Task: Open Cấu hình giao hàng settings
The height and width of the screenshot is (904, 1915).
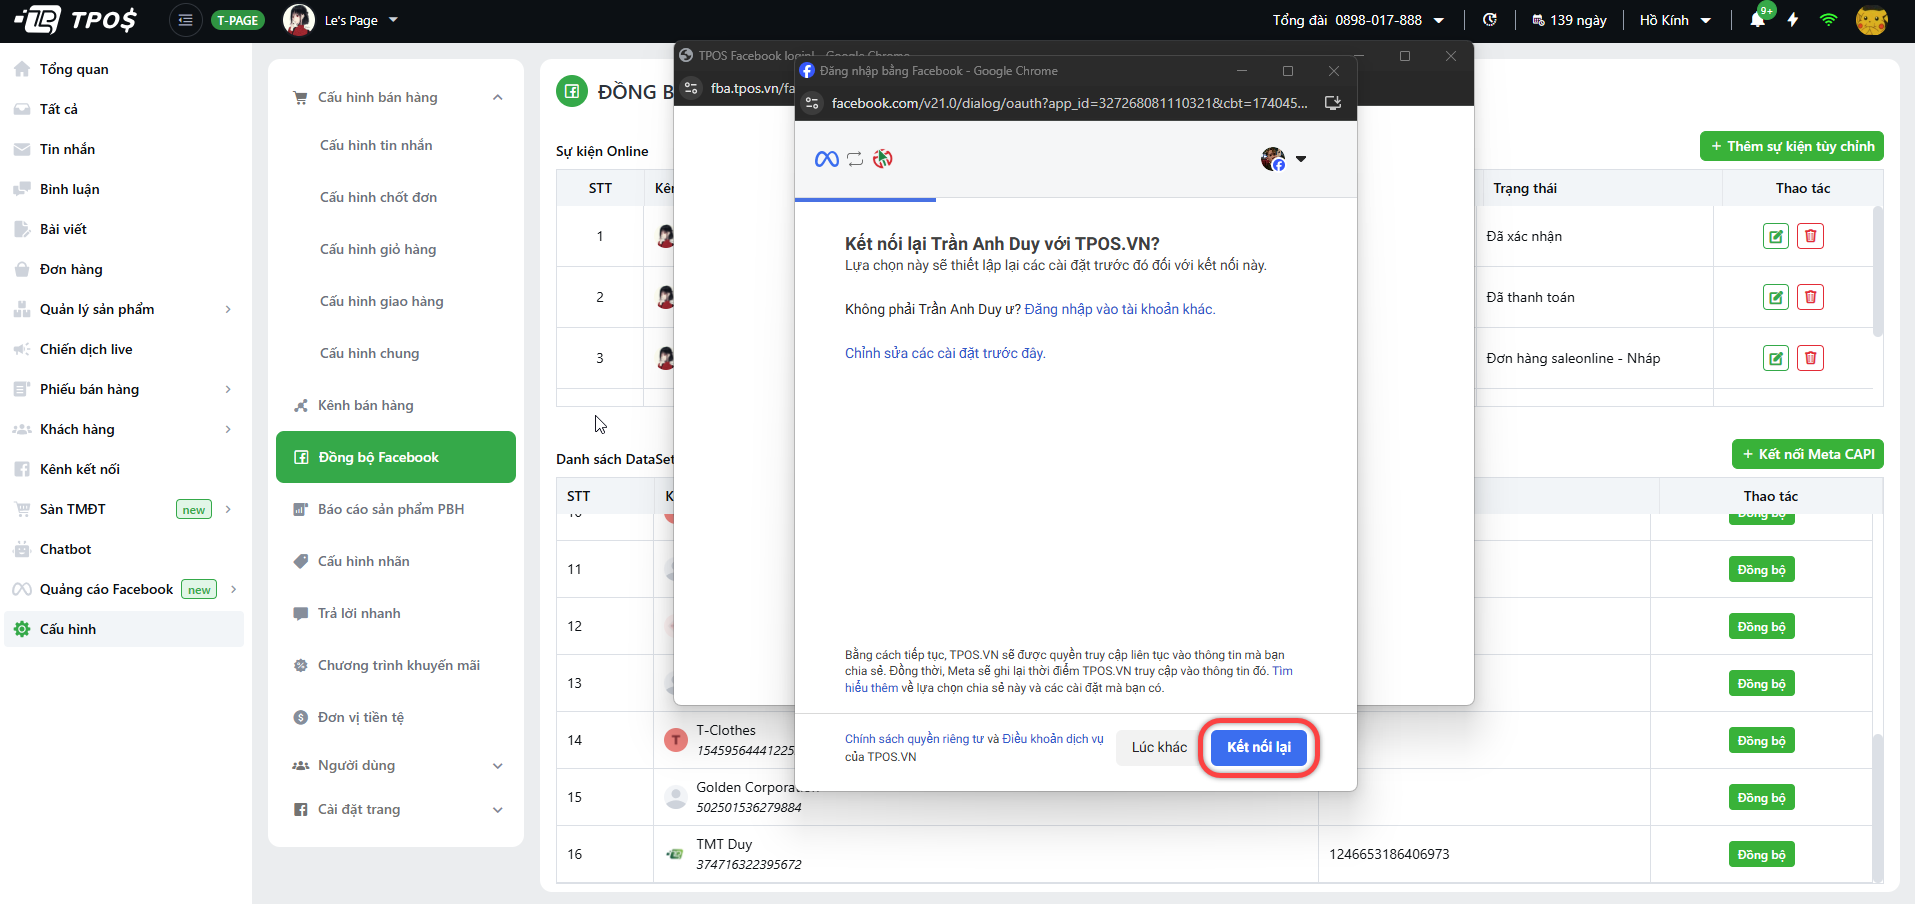Action: point(381,301)
